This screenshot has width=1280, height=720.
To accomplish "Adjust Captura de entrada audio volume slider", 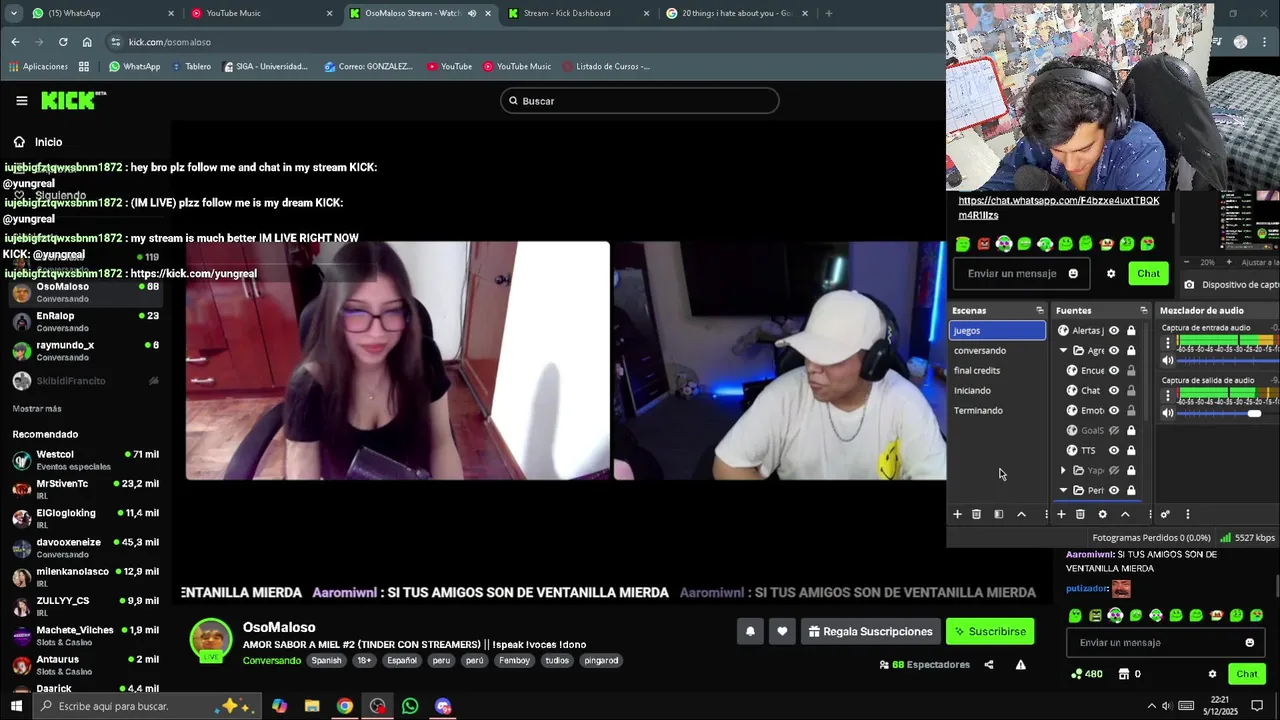I will [x=1228, y=361].
